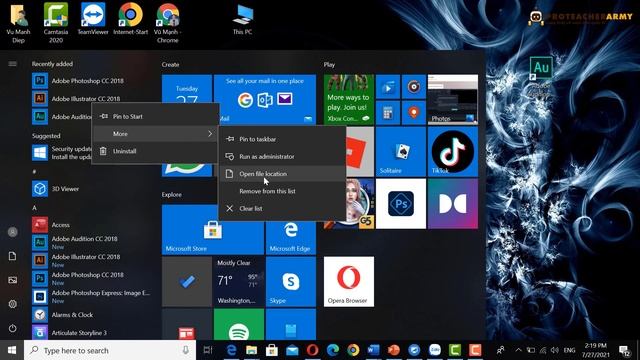This screenshot has width=640, height=360.
Task: Open Settings gear in Start sidebar
Action: tap(13, 304)
